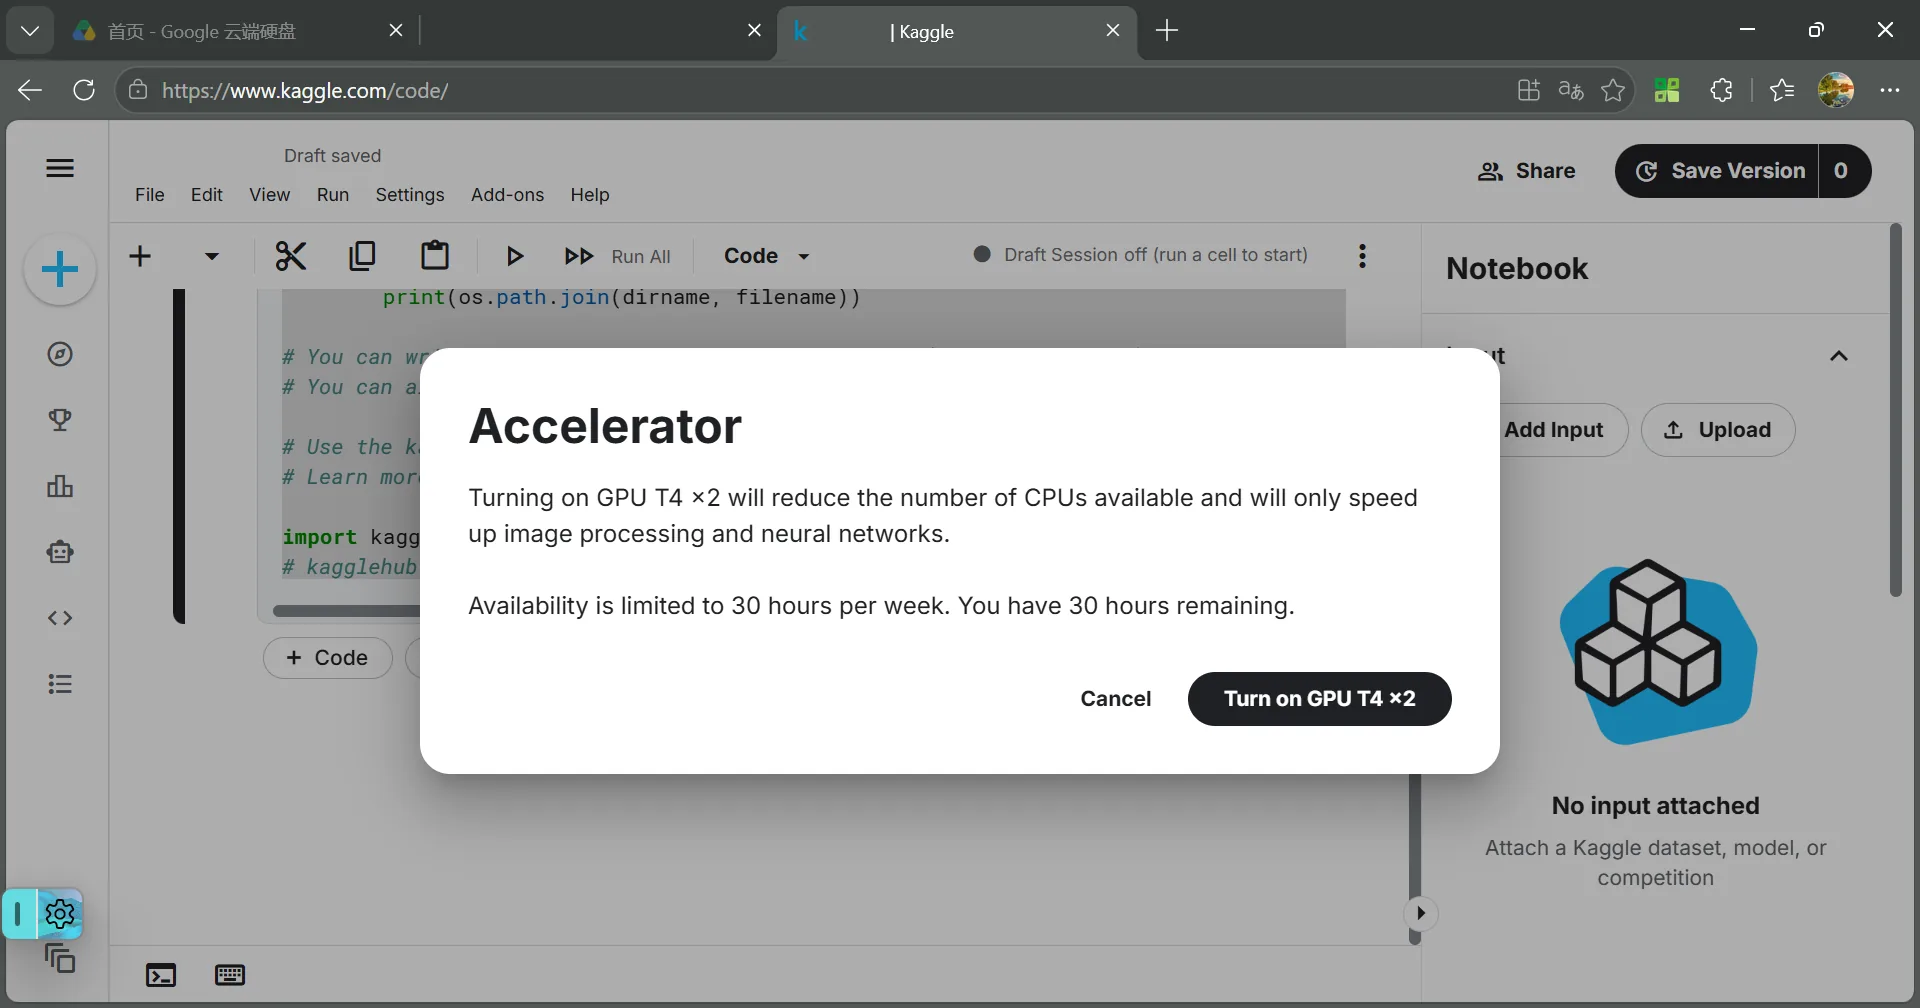Image resolution: width=1920 pixels, height=1008 pixels.
Task: Click the Upload button
Action: 1718,430
